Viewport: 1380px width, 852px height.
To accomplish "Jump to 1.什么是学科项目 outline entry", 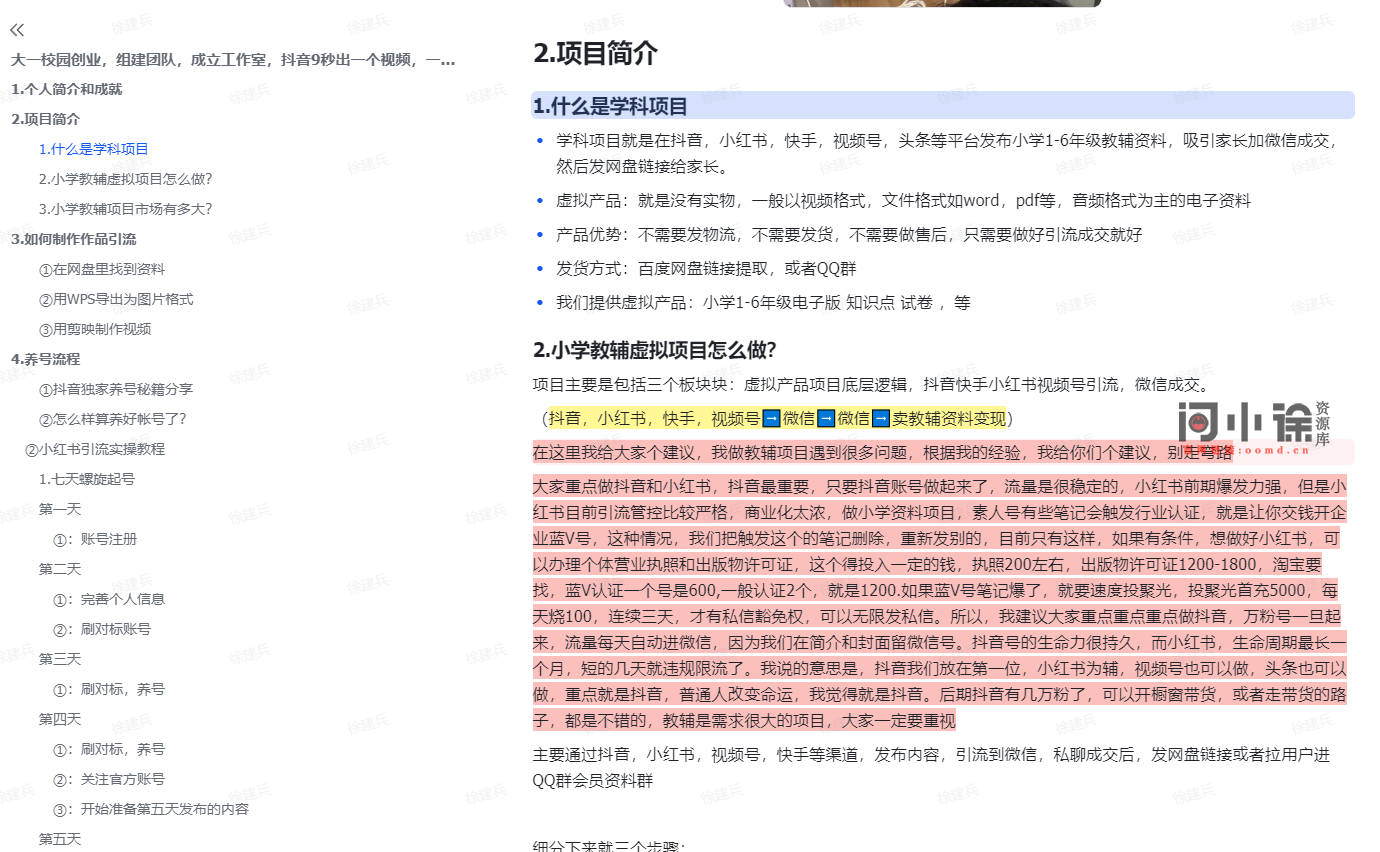I will pyautogui.click(x=94, y=149).
